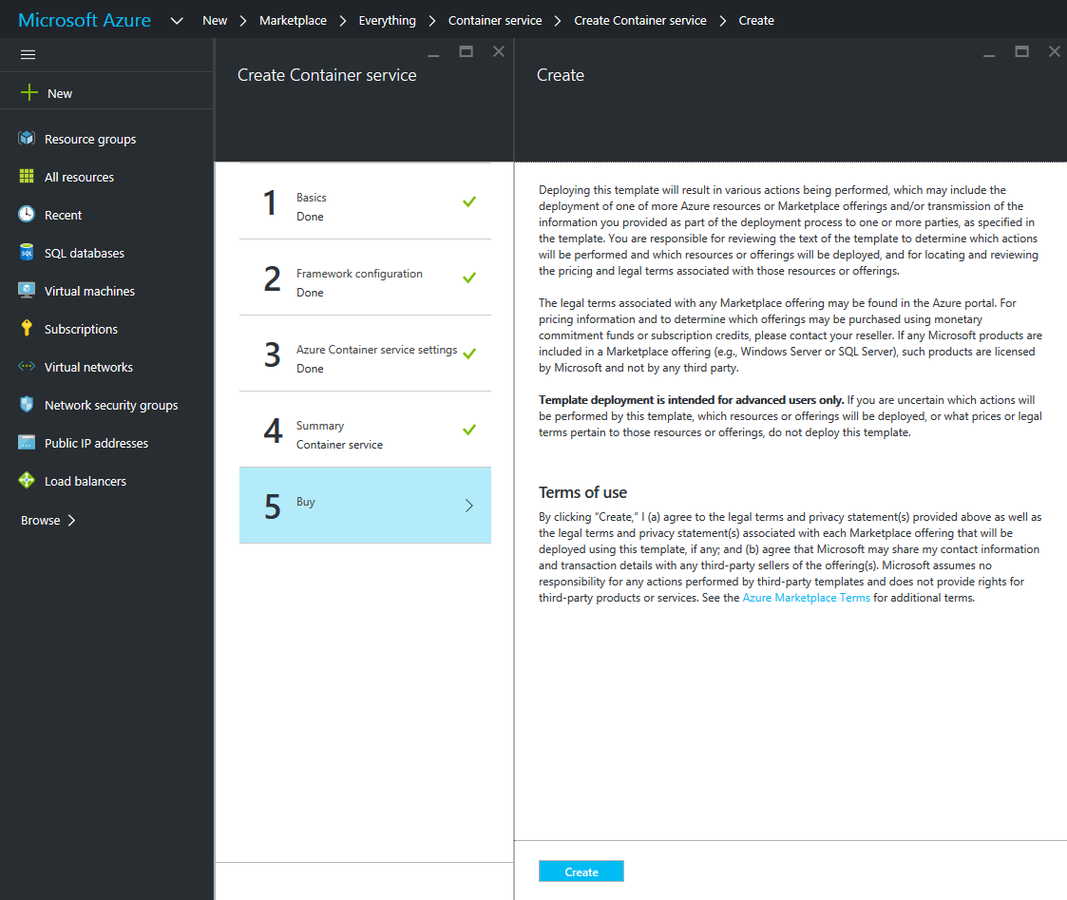The width and height of the screenshot is (1067, 900).
Task: Go to Everything in breadcrumb
Action: point(387,20)
